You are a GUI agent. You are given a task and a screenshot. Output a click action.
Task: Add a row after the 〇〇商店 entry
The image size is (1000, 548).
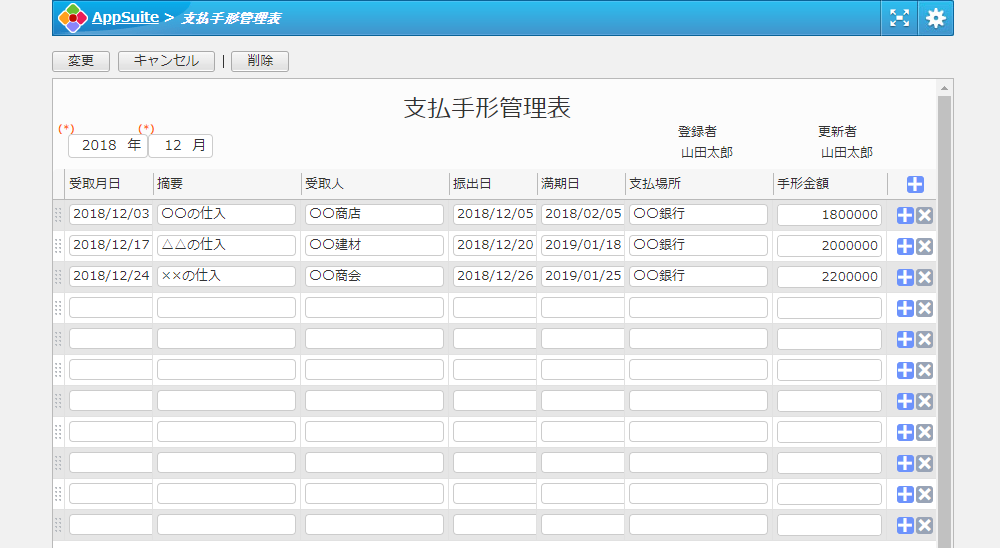pos(905,215)
